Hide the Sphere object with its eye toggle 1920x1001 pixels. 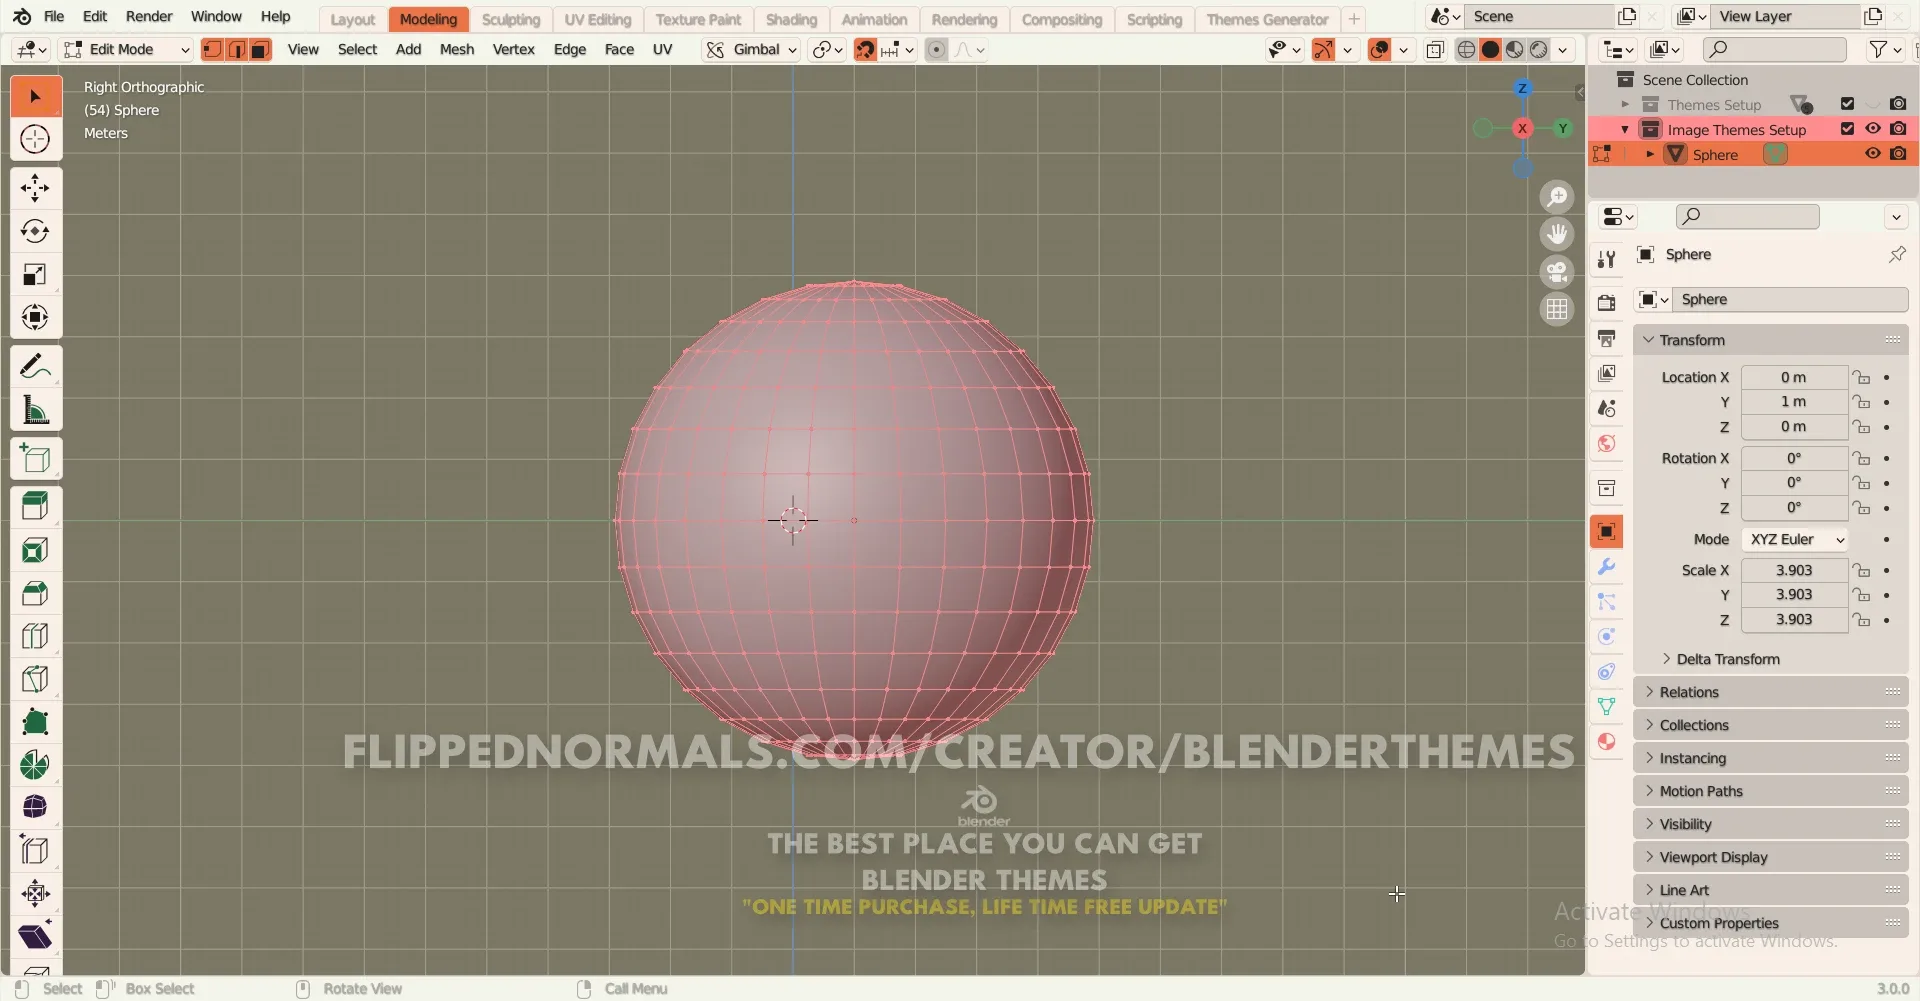point(1873,153)
